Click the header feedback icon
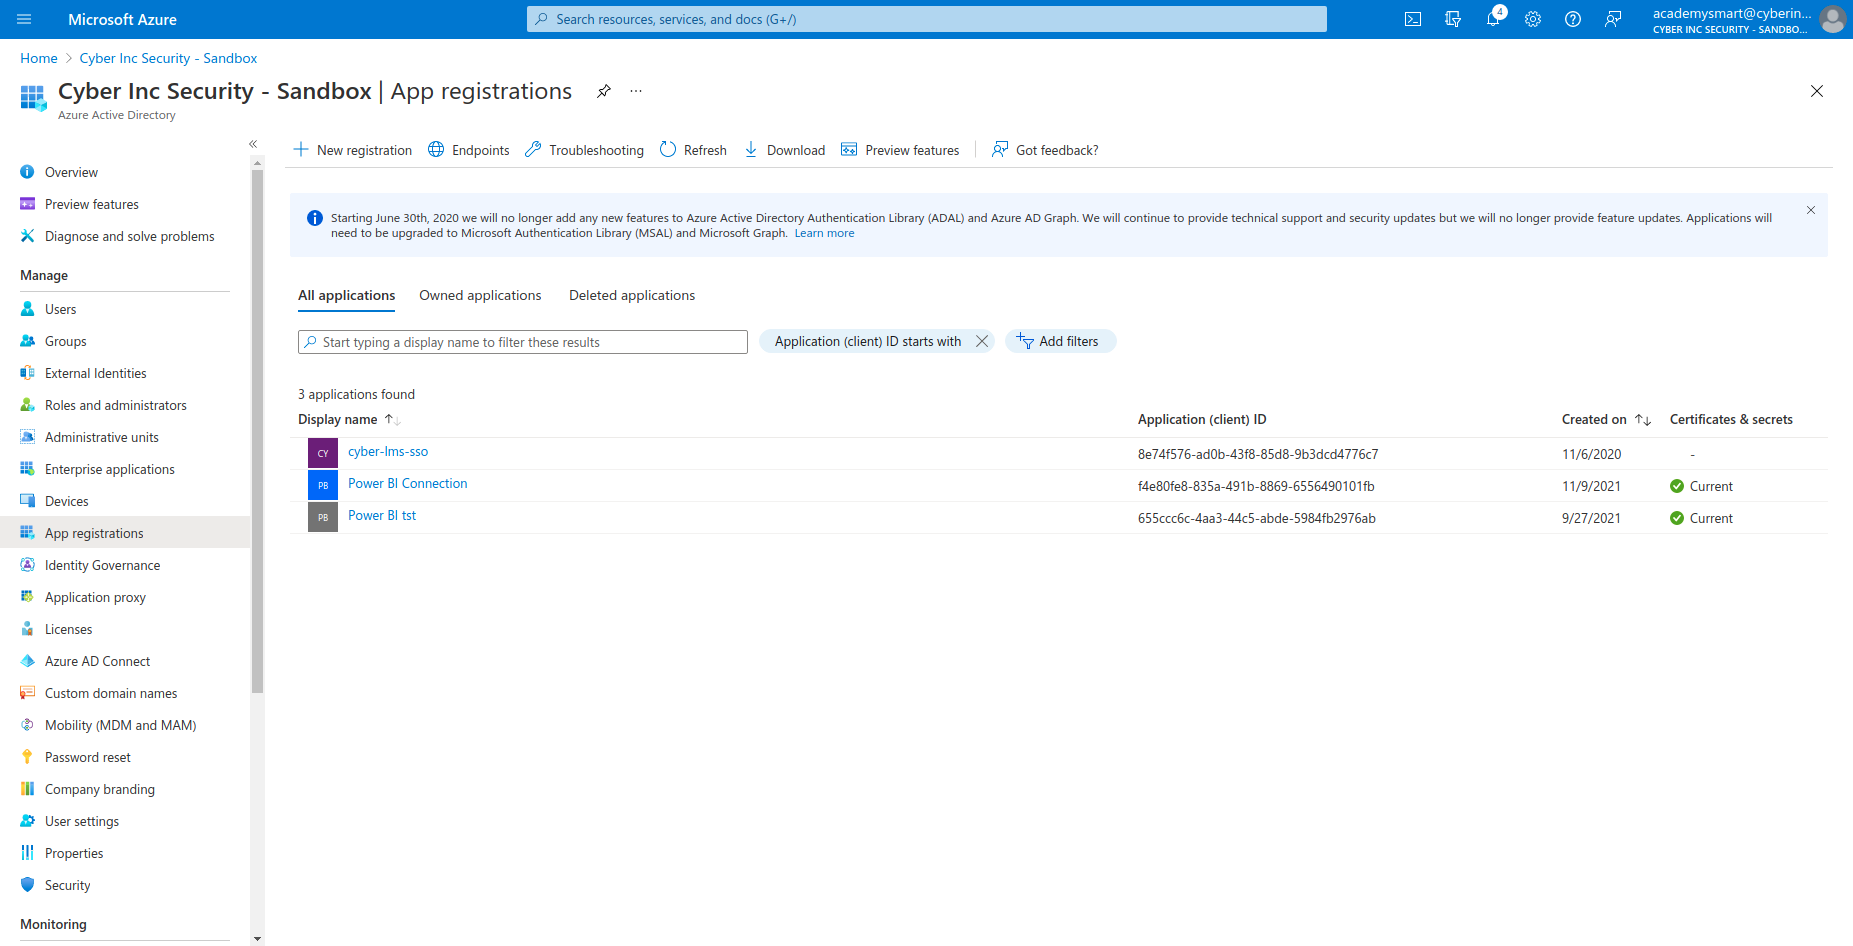The width and height of the screenshot is (1853, 946). [1613, 19]
